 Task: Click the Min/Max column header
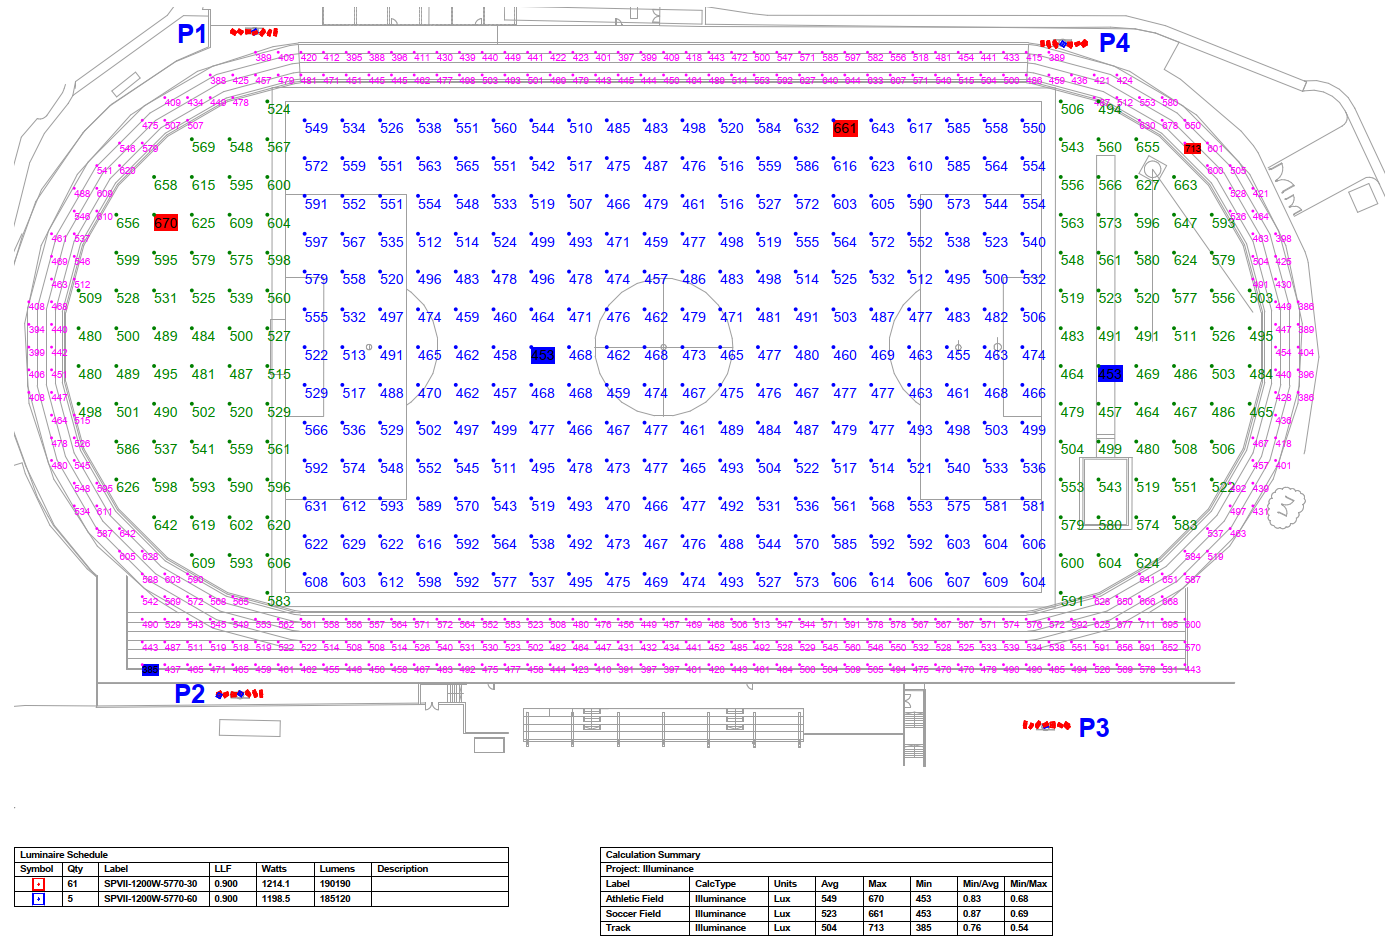(1028, 884)
